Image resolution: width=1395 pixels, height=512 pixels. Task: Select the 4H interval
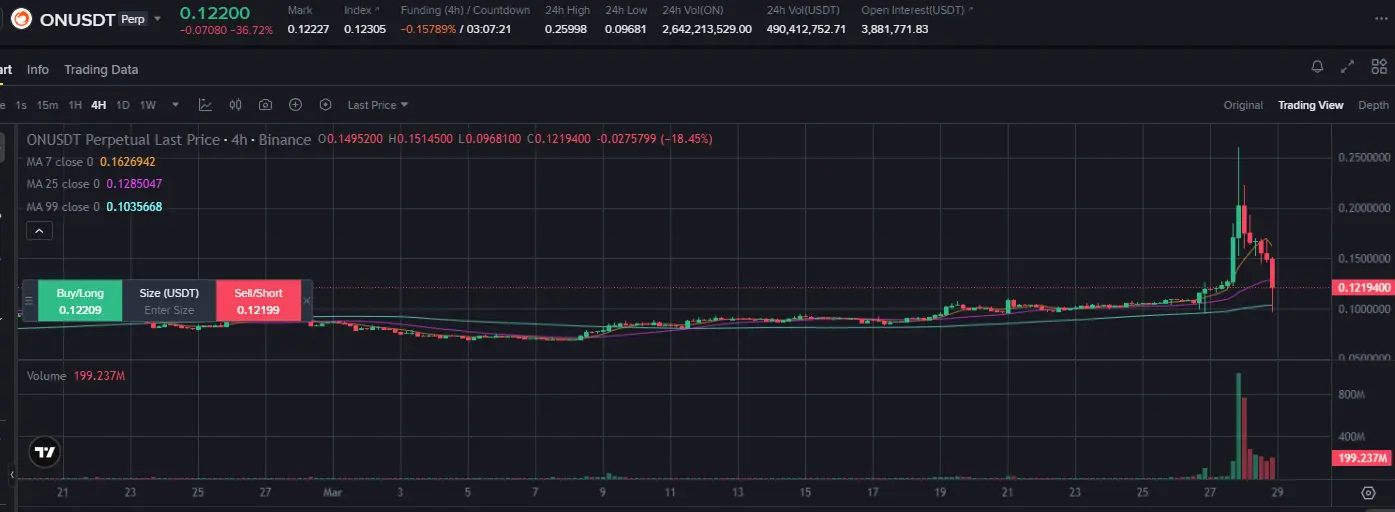click(x=98, y=105)
